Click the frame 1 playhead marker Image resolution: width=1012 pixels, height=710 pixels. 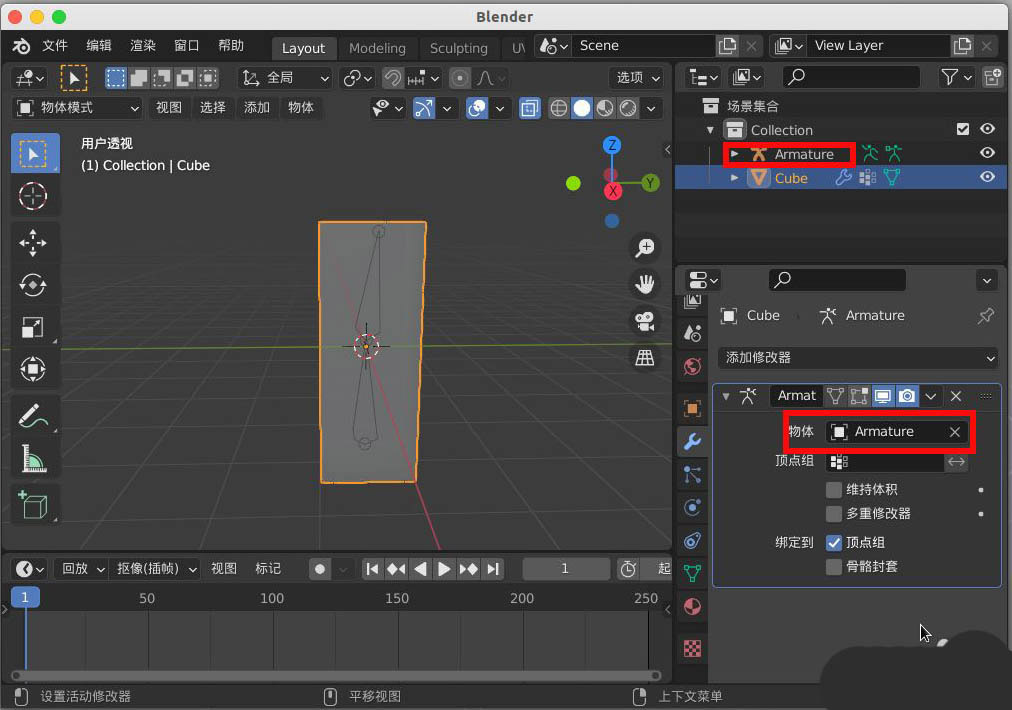(x=25, y=598)
